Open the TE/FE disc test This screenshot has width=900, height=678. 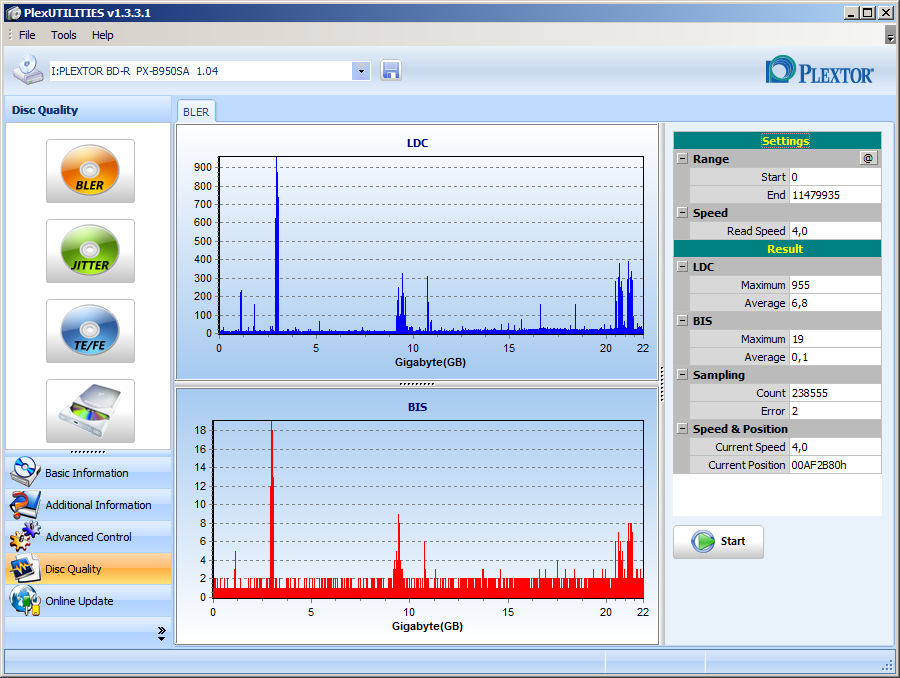click(90, 331)
